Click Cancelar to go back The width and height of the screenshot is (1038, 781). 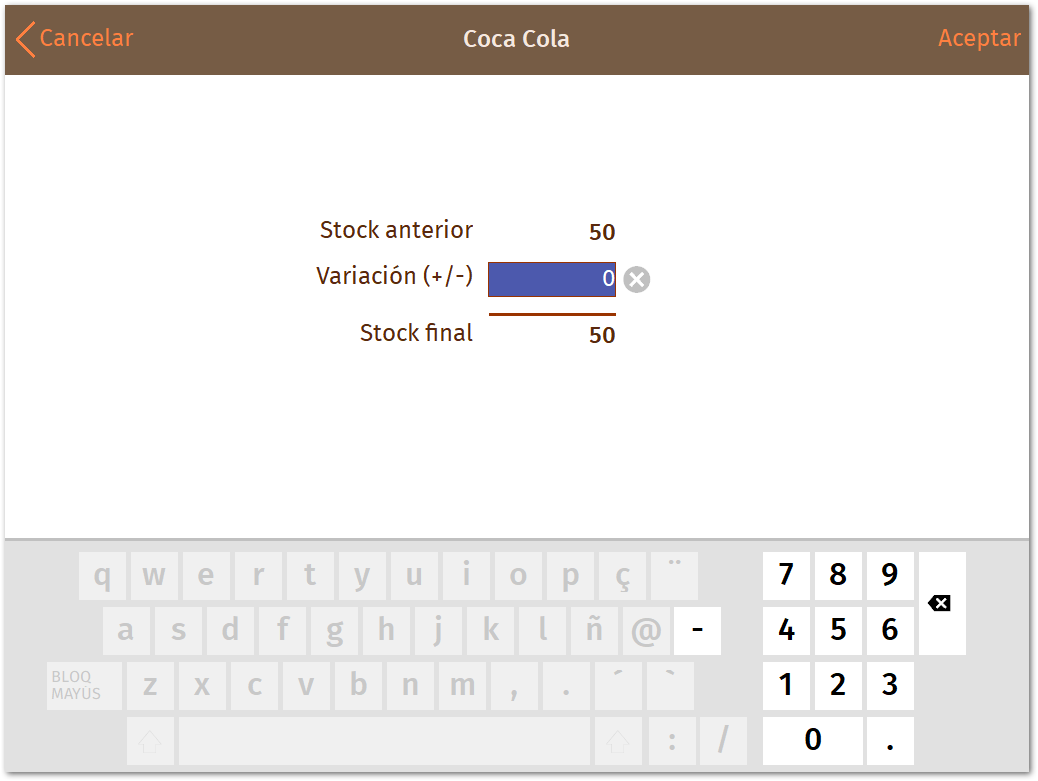click(86, 38)
